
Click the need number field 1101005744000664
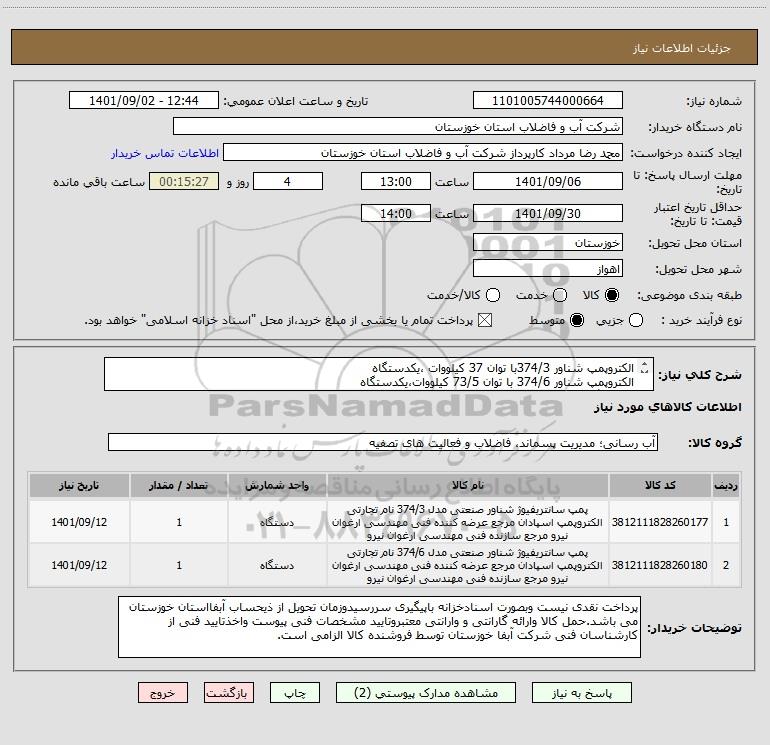pyautogui.click(x=548, y=100)
